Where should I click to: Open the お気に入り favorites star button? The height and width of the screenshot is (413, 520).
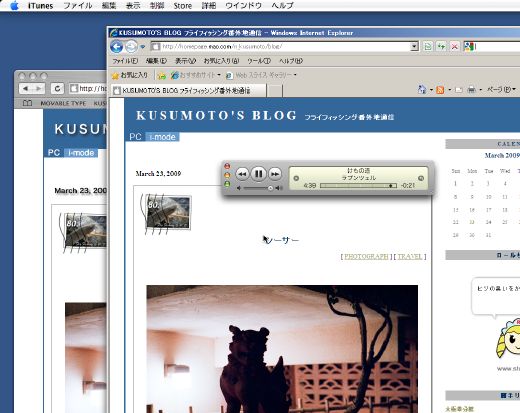pyautogui.click(x=130, y=75)
